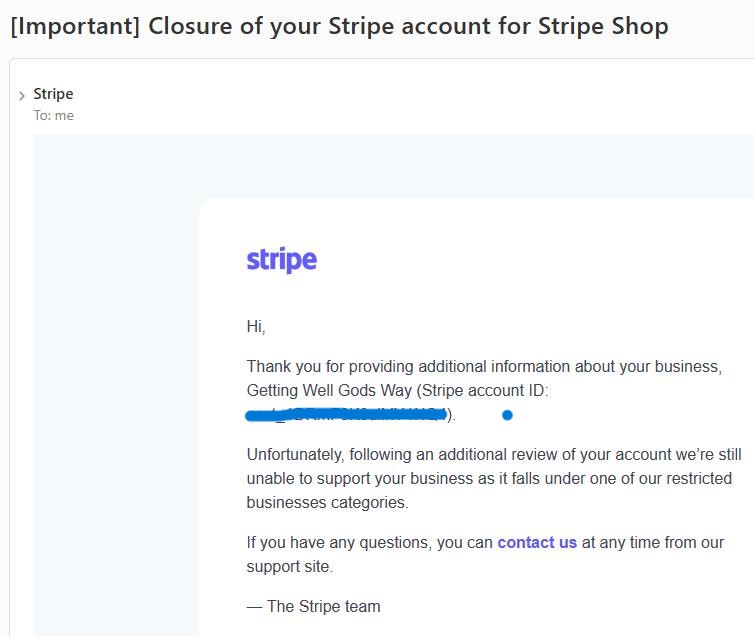This screenshot has width=754, height=636.
Task: Click the Stripe sender name
Action: (x=53, y=94)
